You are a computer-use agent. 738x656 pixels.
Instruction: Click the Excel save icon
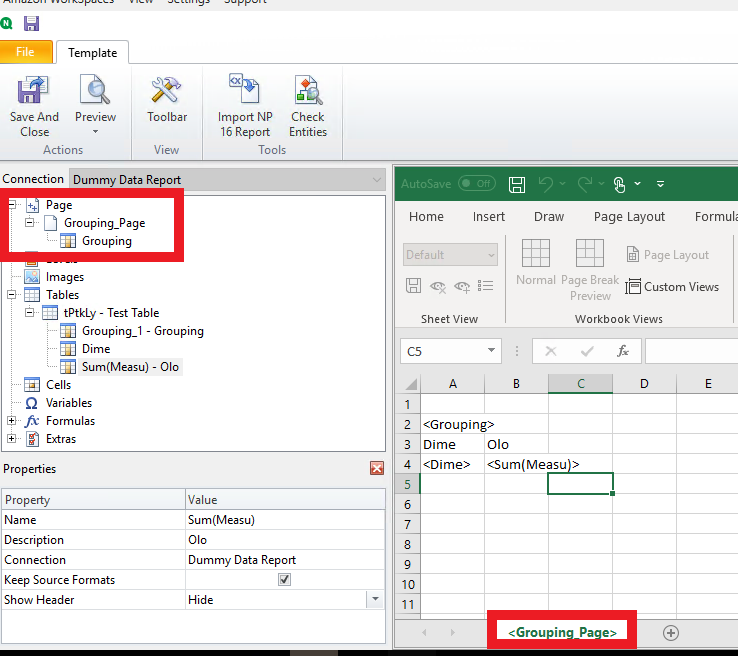pos(517,184)
